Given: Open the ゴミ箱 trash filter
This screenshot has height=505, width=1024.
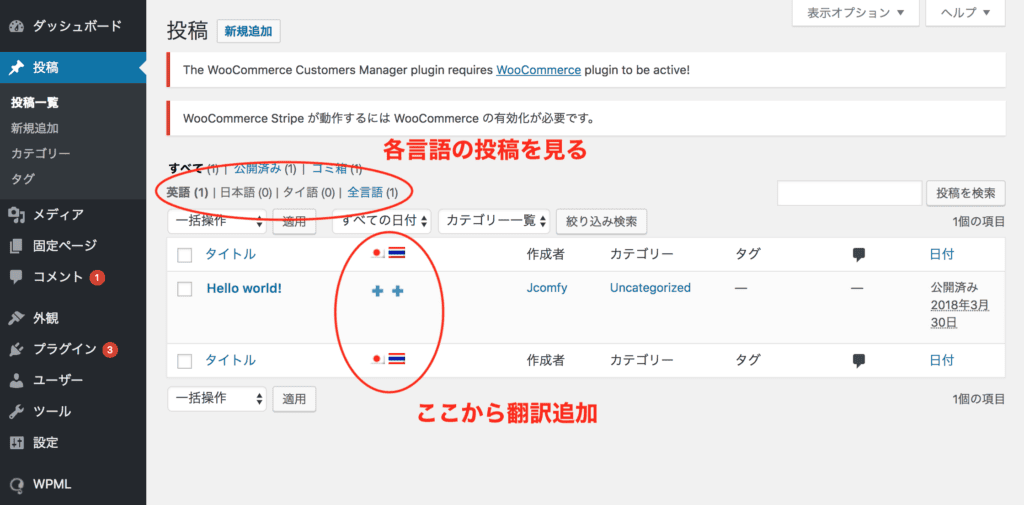Looking at the screenshot, I should click(x=330, y=169).
